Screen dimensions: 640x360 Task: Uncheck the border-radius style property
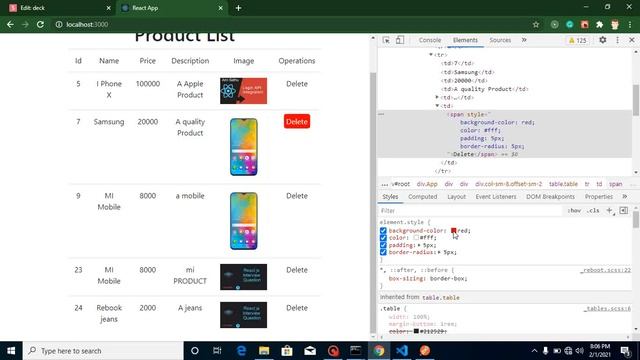pyautogui.click(x=383, y=252)
